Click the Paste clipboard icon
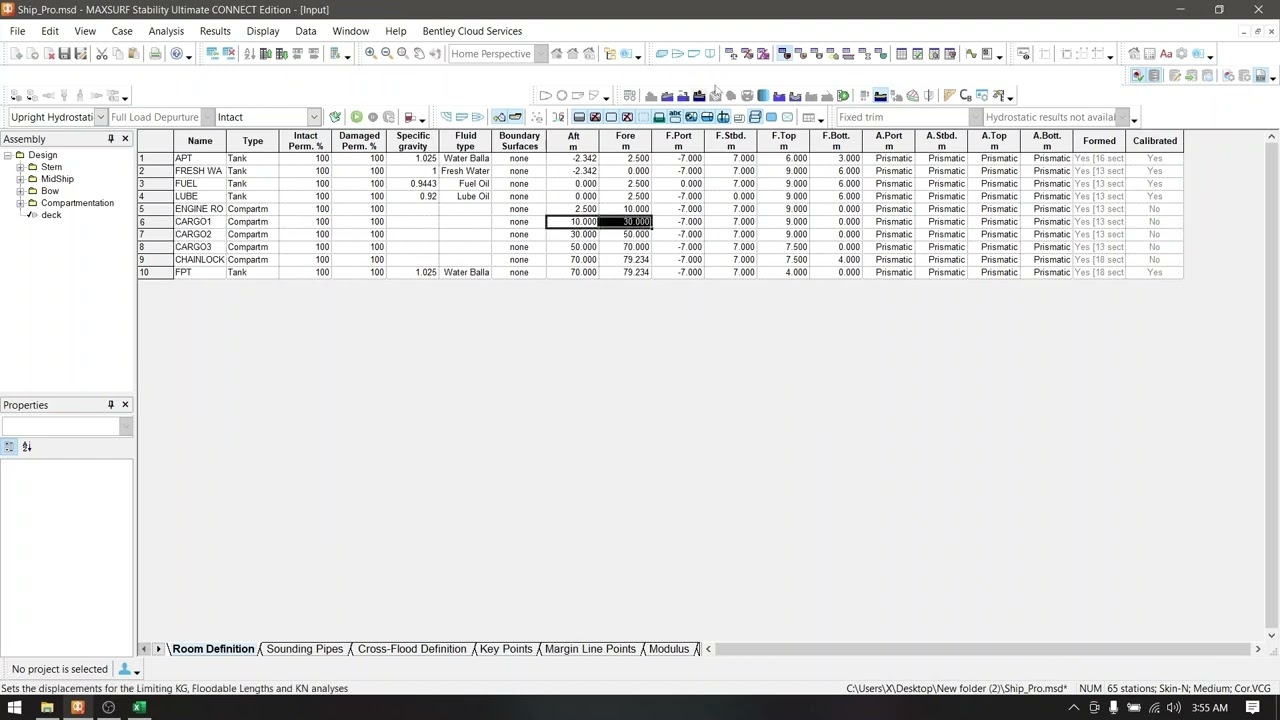This screenshot has height=720, width=1280. pyautogui.click(x=134, y=54)
